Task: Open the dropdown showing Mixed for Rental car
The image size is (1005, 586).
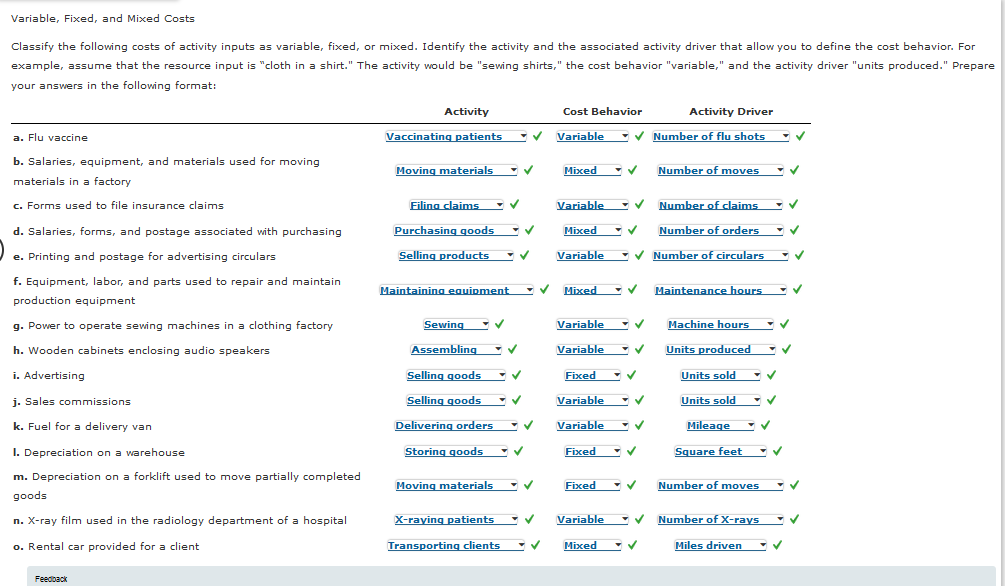Action: click(591, 545)
